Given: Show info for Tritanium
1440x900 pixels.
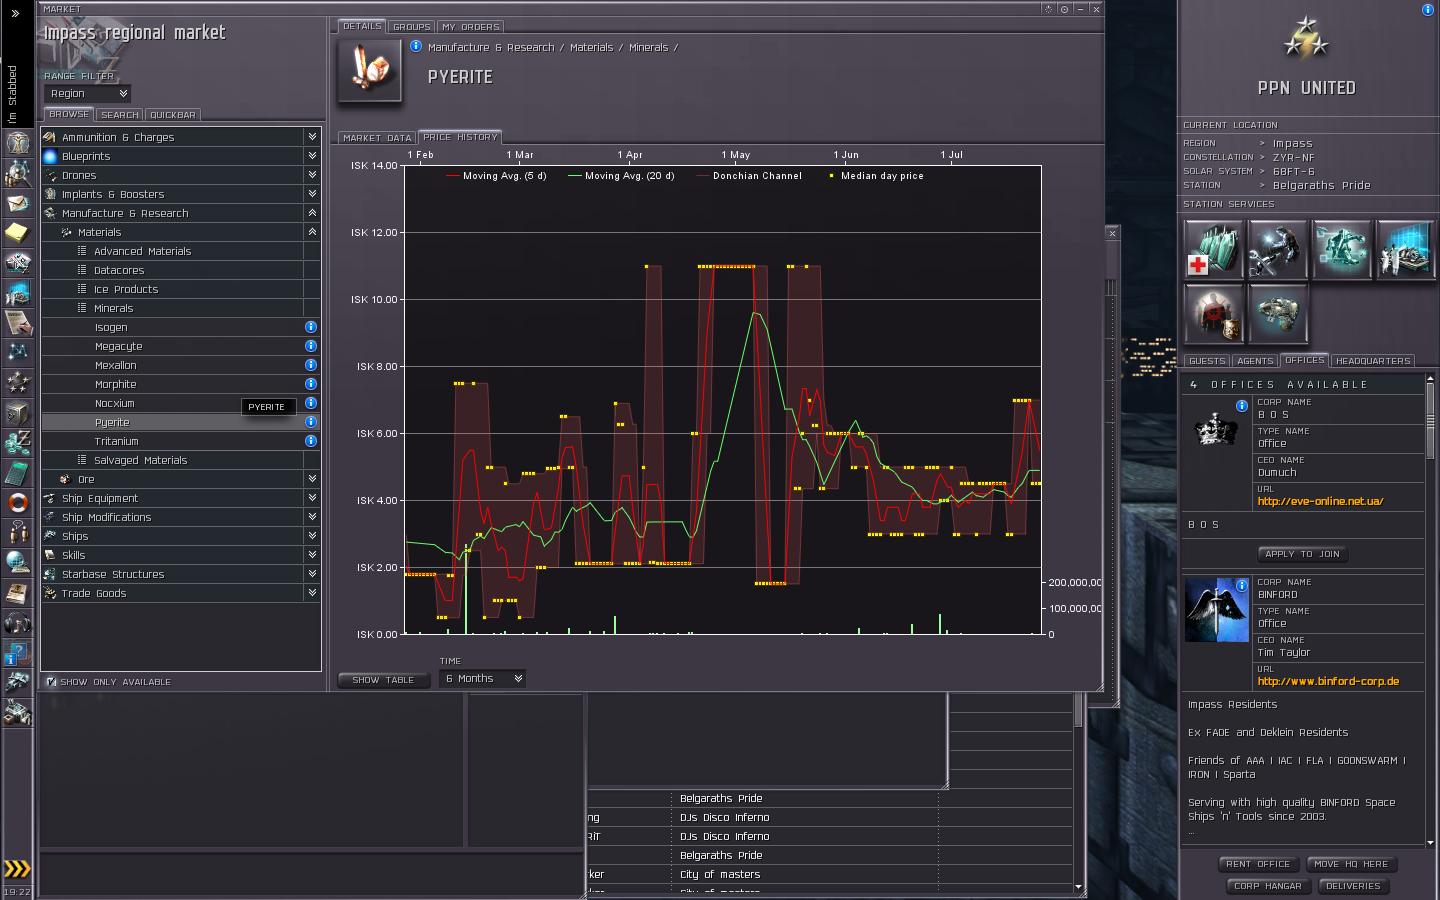Looking at the screenshot, I should [x=311, y=441].
